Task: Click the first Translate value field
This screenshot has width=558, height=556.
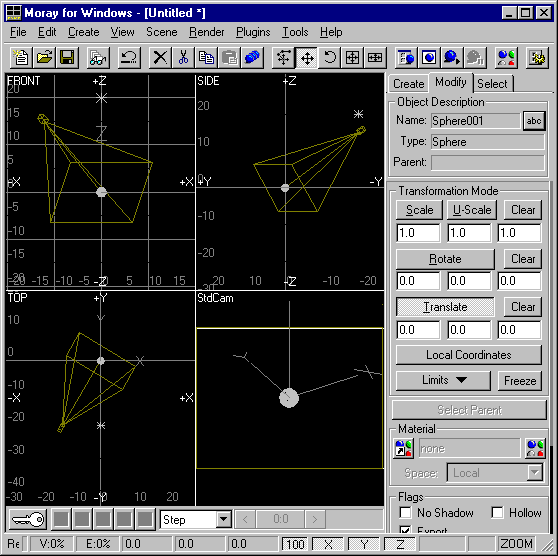Action: coord(418,330)
